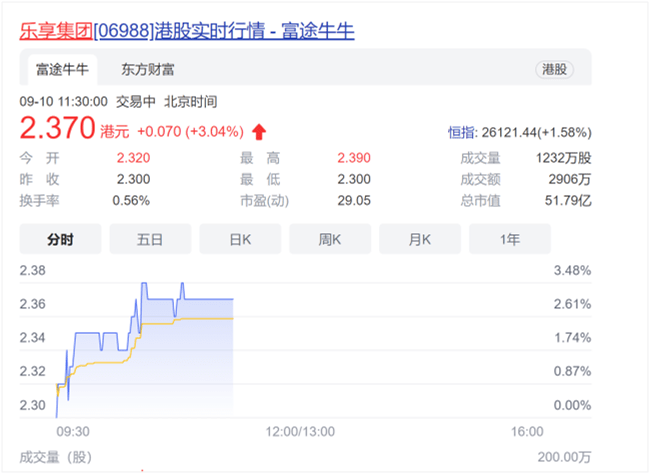
Task: Click the 12:00/13:00 time axis label
Action: 300,432
